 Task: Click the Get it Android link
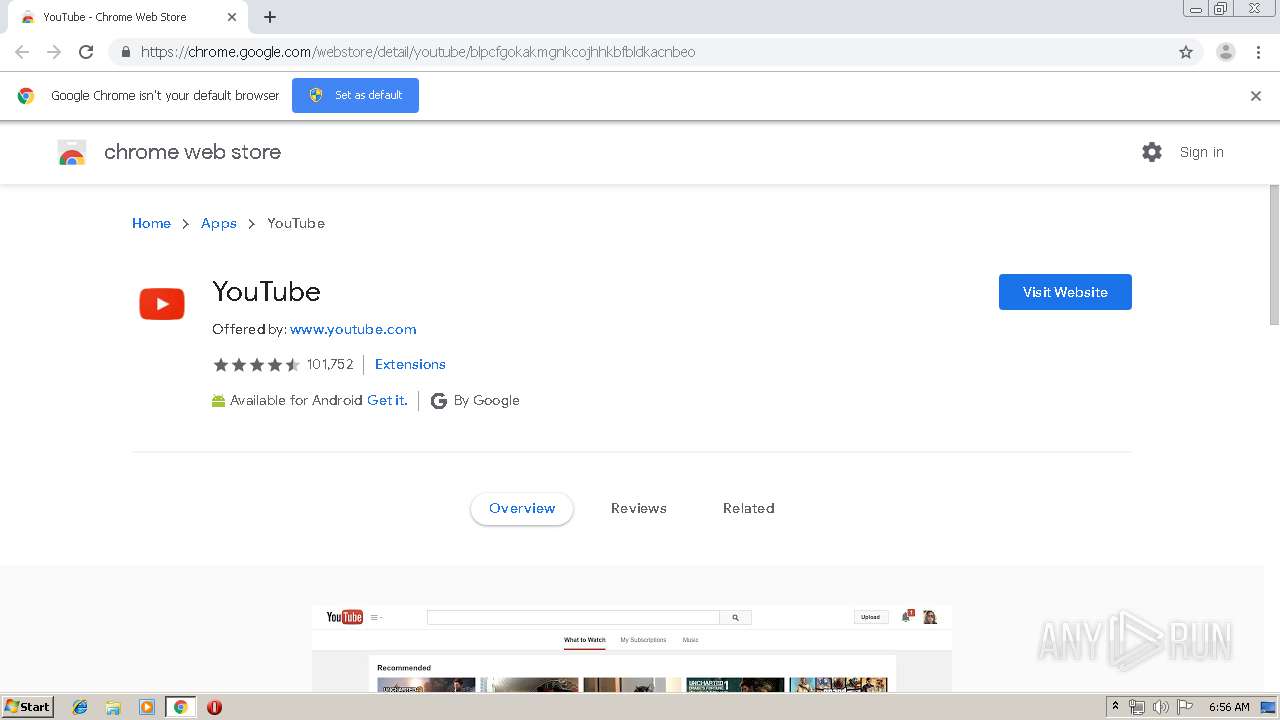387,401
